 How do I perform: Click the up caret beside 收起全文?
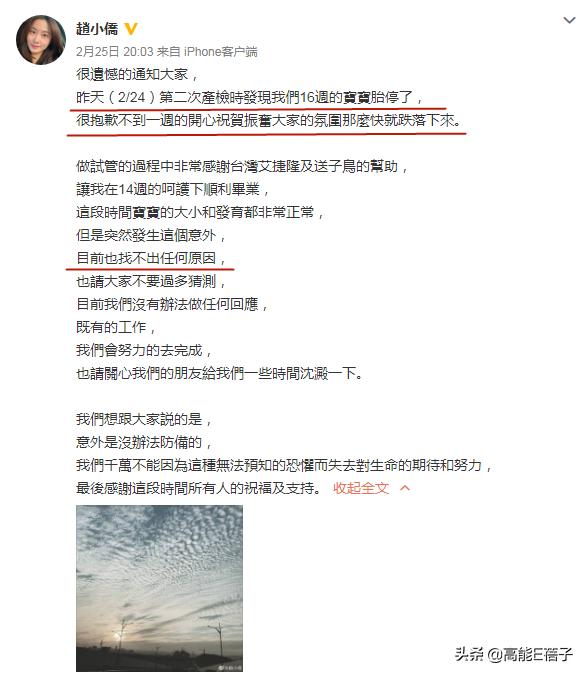pyautogui.click(x=405, y=488)
